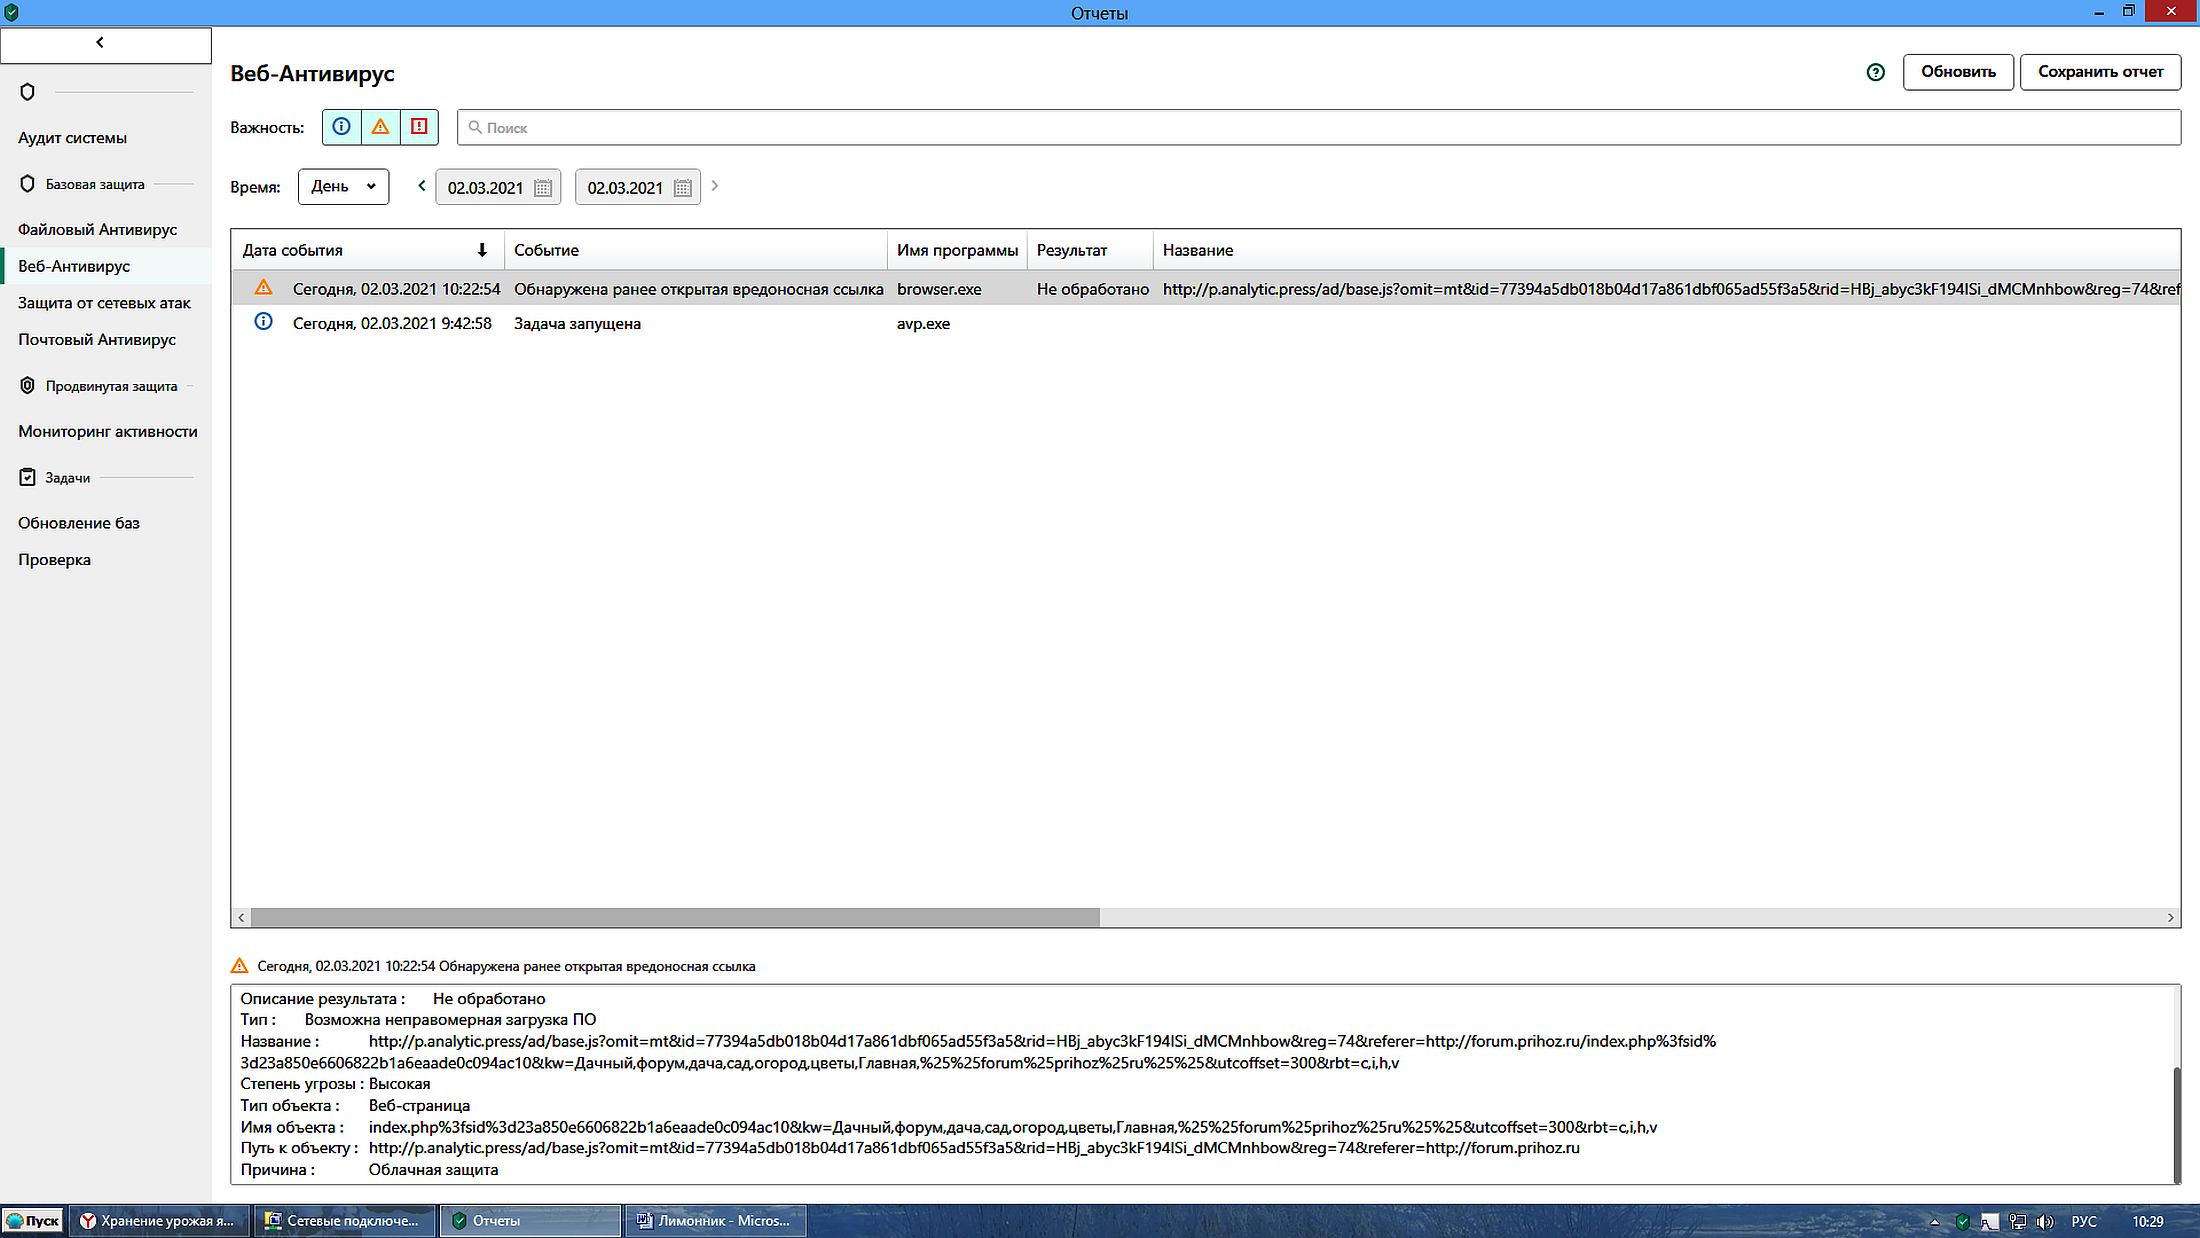
Task: Click the Поиск search field
Action: (1318, 127)
